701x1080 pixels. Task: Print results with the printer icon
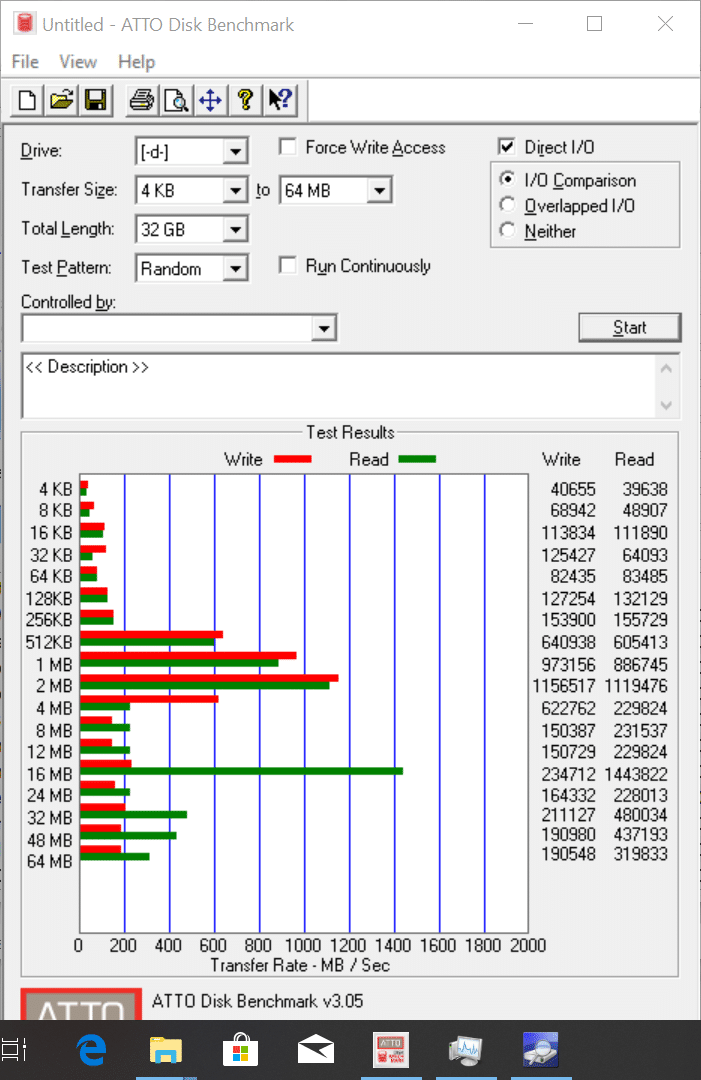pos(142,100)
